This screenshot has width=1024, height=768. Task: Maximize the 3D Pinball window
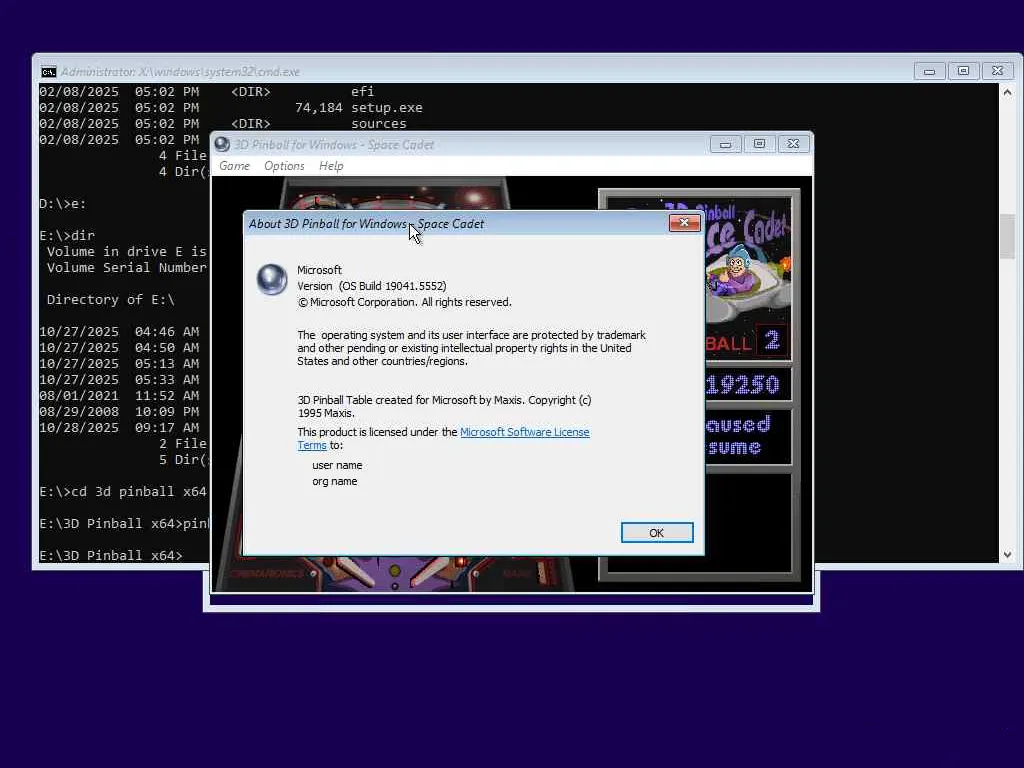click(x=759, y=144)
